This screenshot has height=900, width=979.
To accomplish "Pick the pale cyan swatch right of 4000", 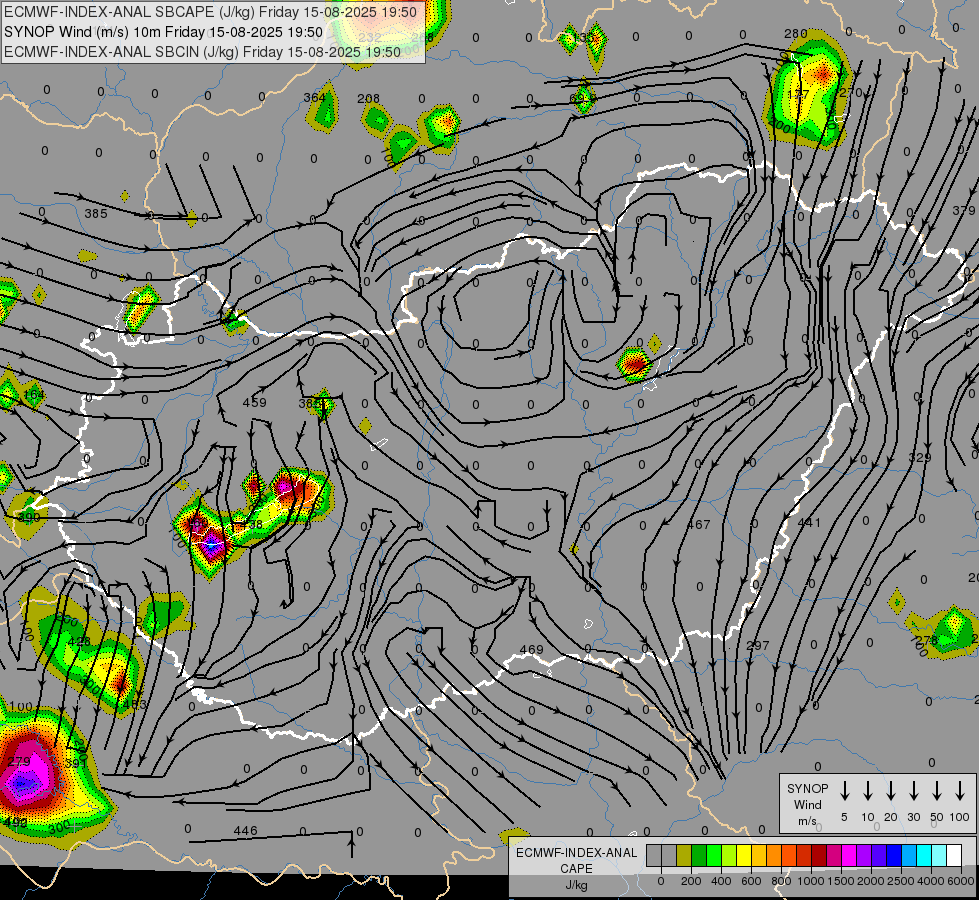I will pos(939,855).
